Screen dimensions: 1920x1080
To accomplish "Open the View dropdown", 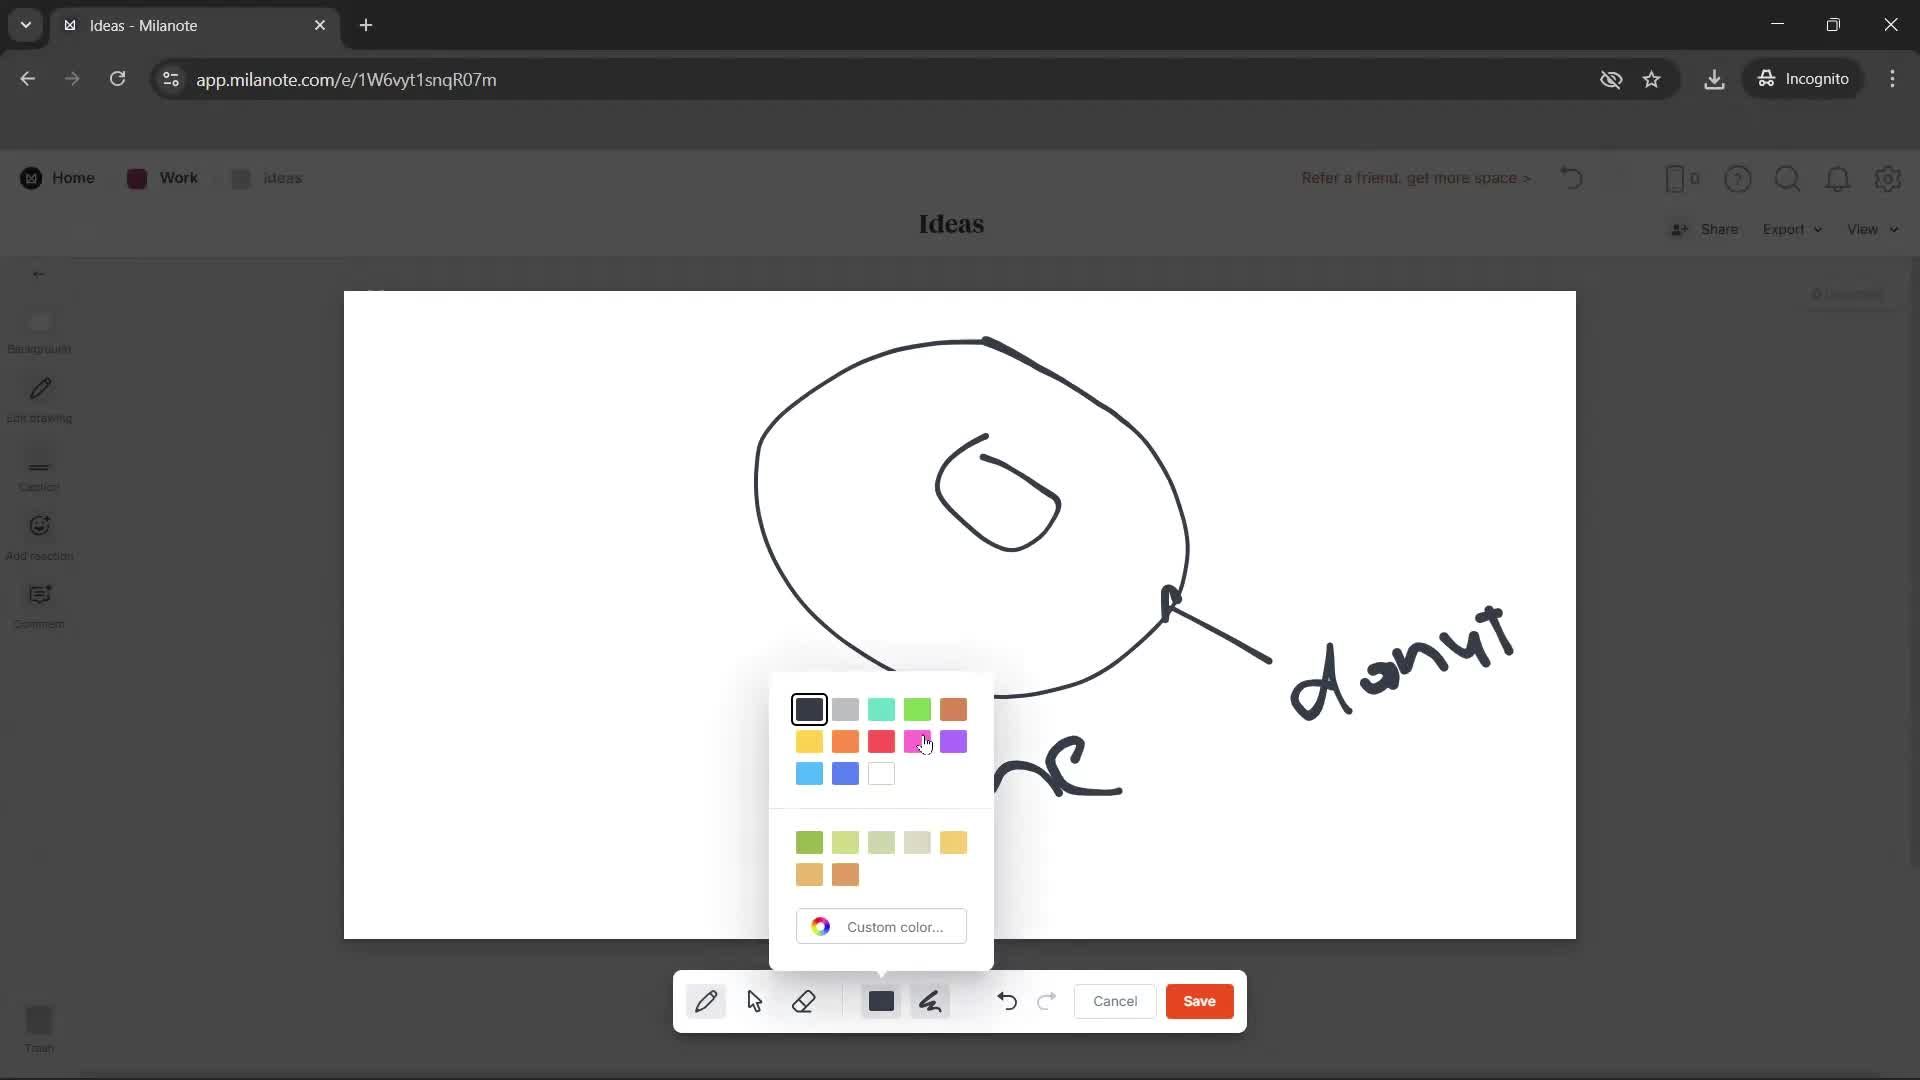I will [1869, 229].
